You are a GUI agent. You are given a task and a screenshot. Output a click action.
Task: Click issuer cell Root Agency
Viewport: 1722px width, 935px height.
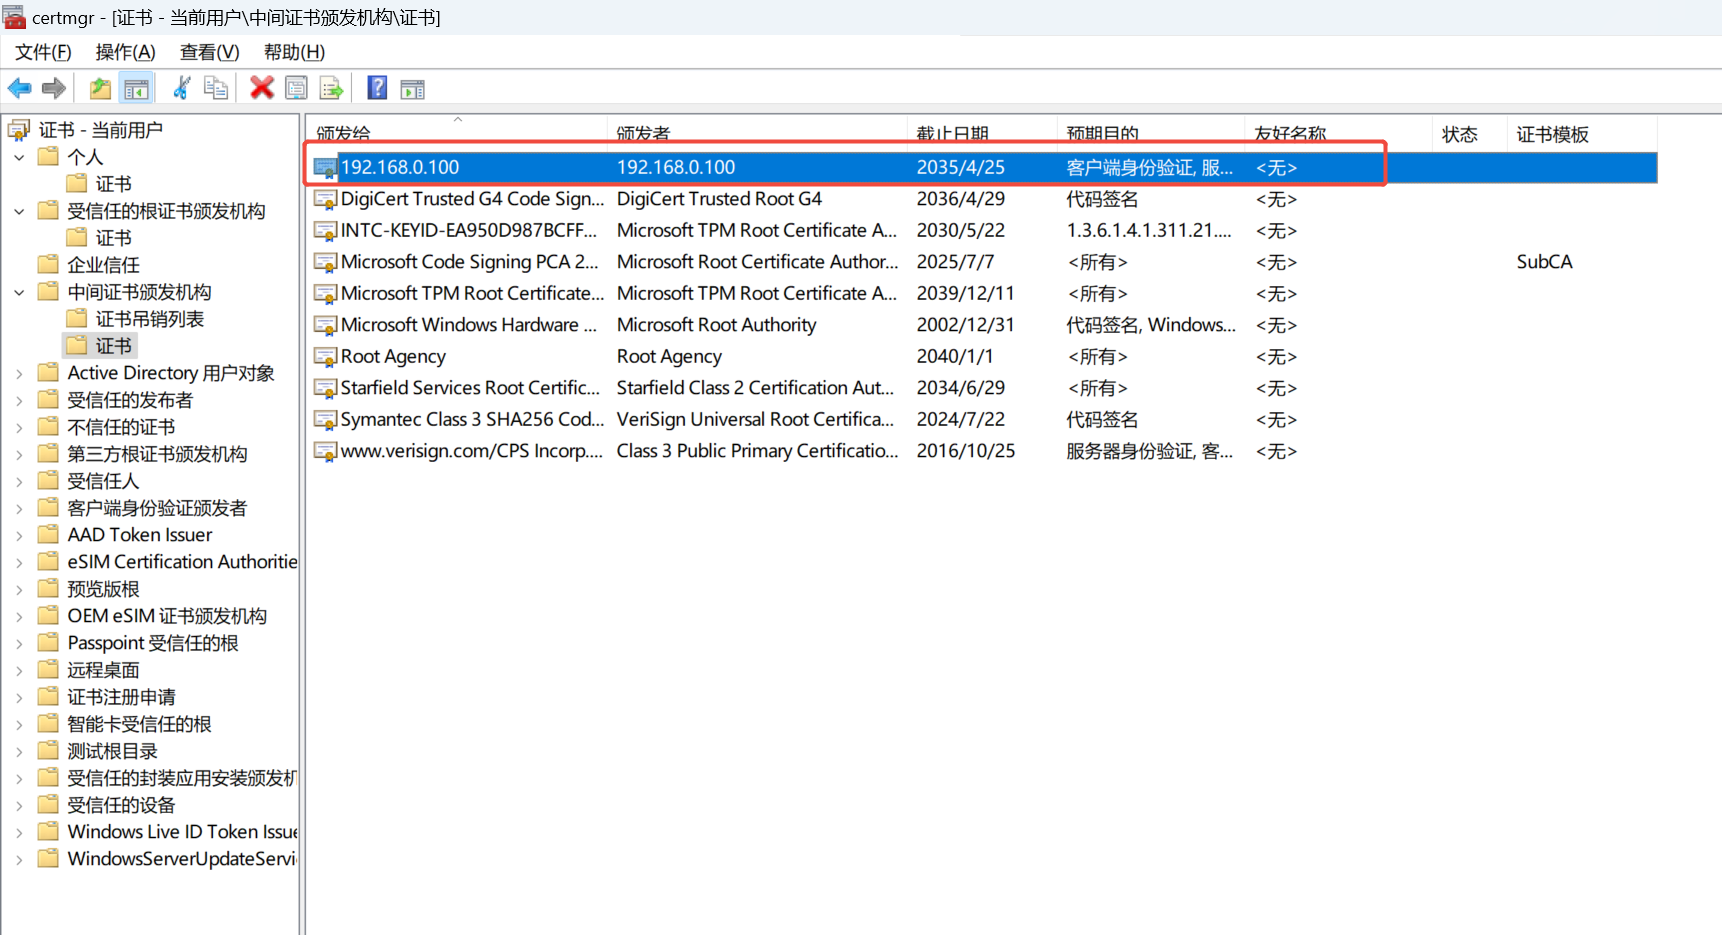pos(669,357)
